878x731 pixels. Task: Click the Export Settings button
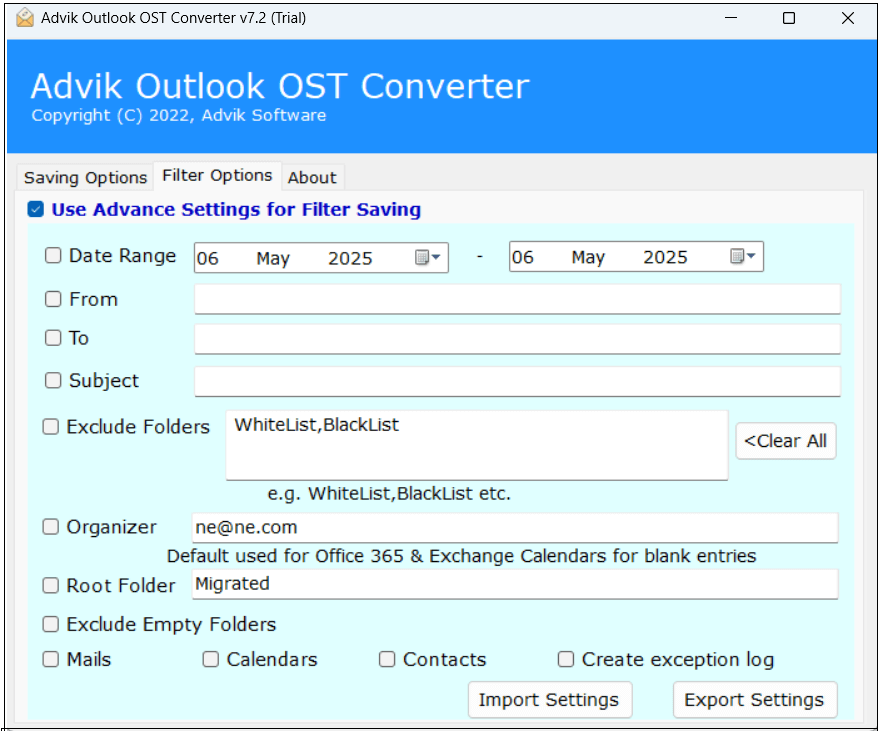(x=754, y=700)
